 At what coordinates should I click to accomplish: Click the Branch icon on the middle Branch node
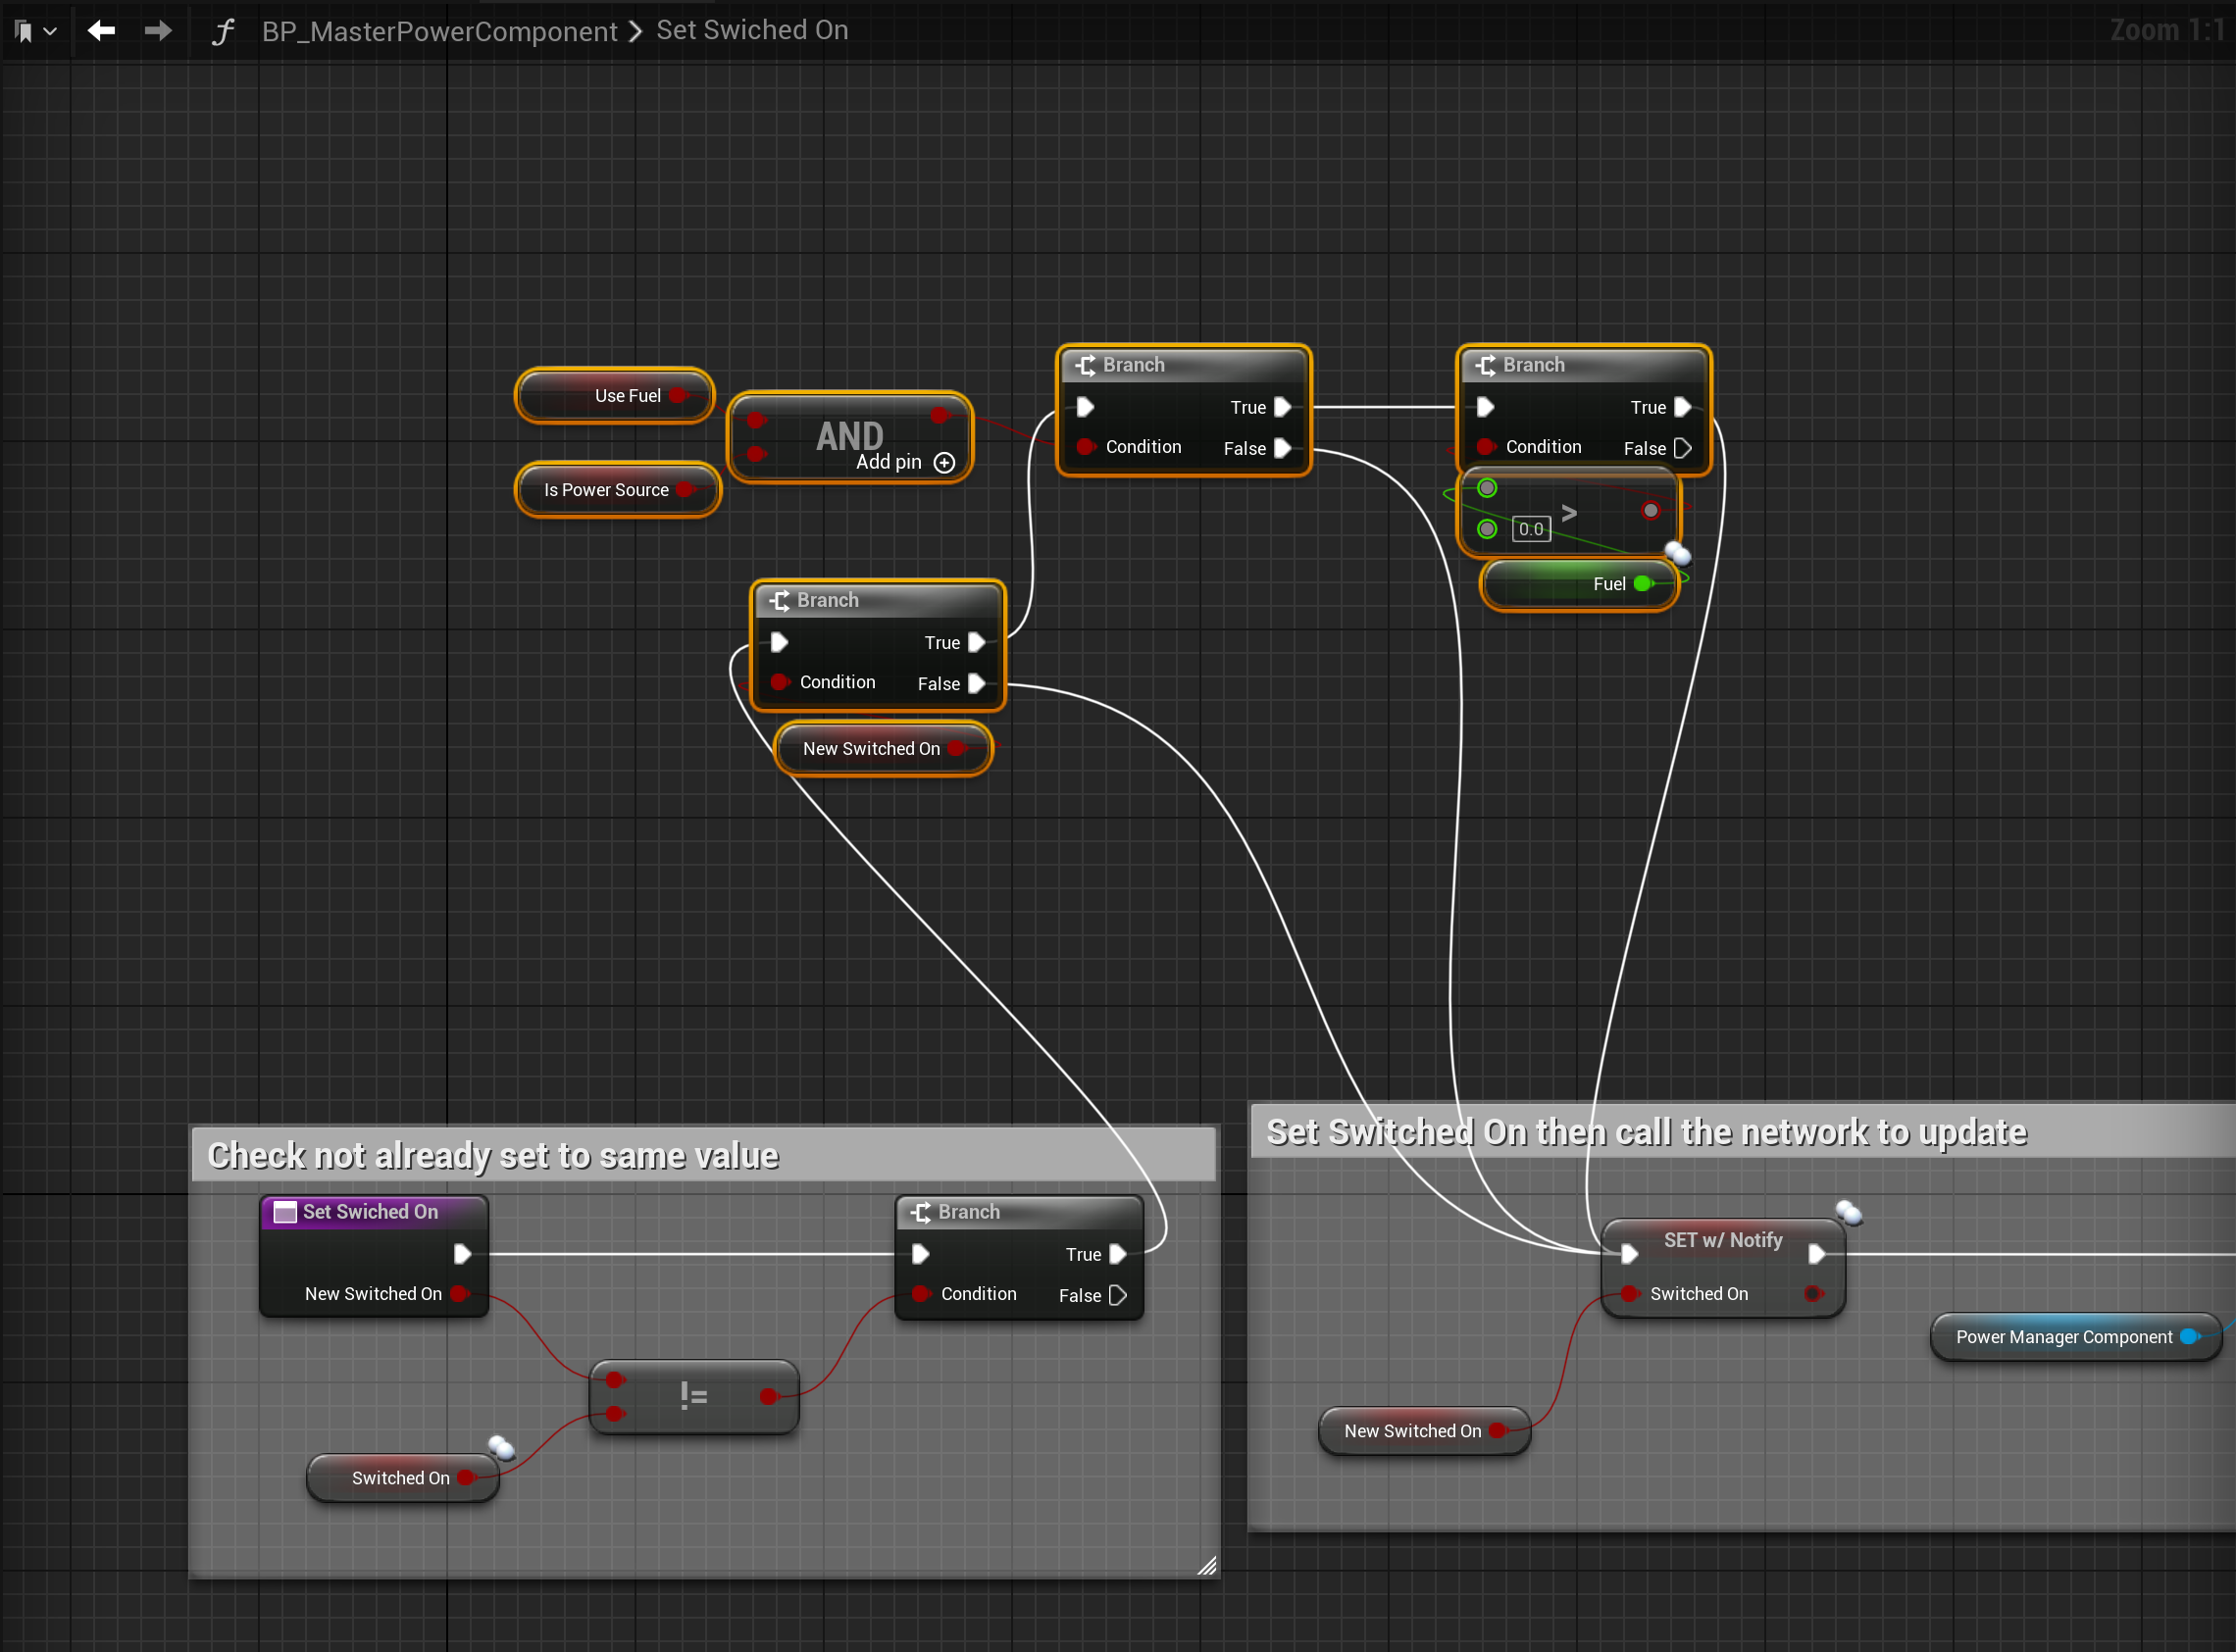click(x=1085, y=365)
